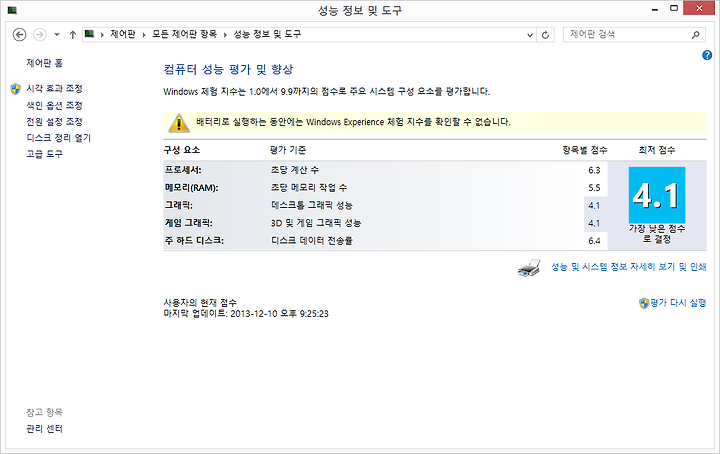Click the 4.1 base score tile
This screenshot has width=720, height=454.
pos(657,195)
